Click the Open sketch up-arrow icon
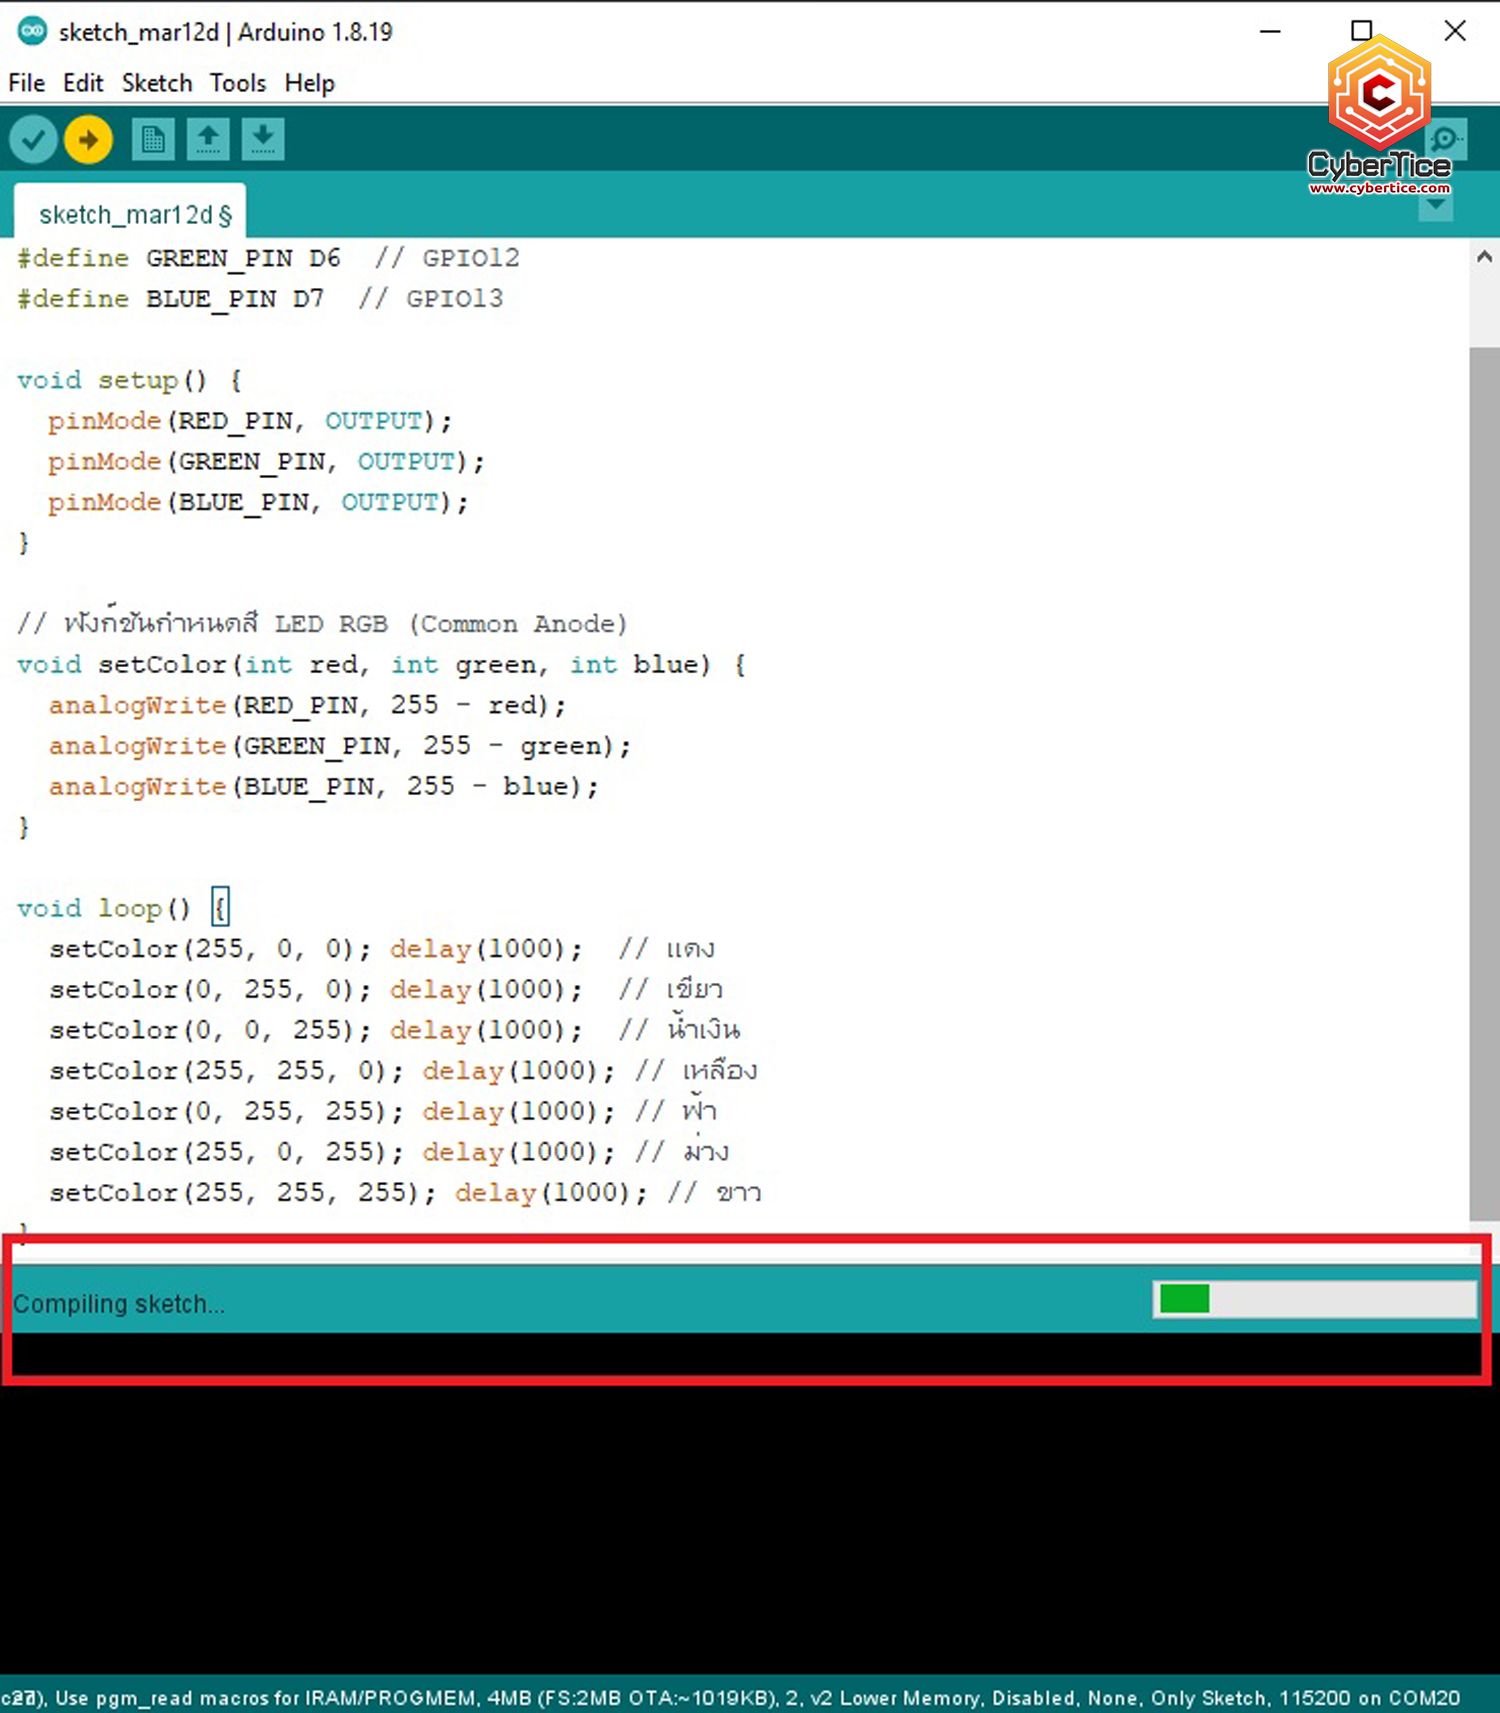This screenshot has width=1500, height=1713. point(208,140)
